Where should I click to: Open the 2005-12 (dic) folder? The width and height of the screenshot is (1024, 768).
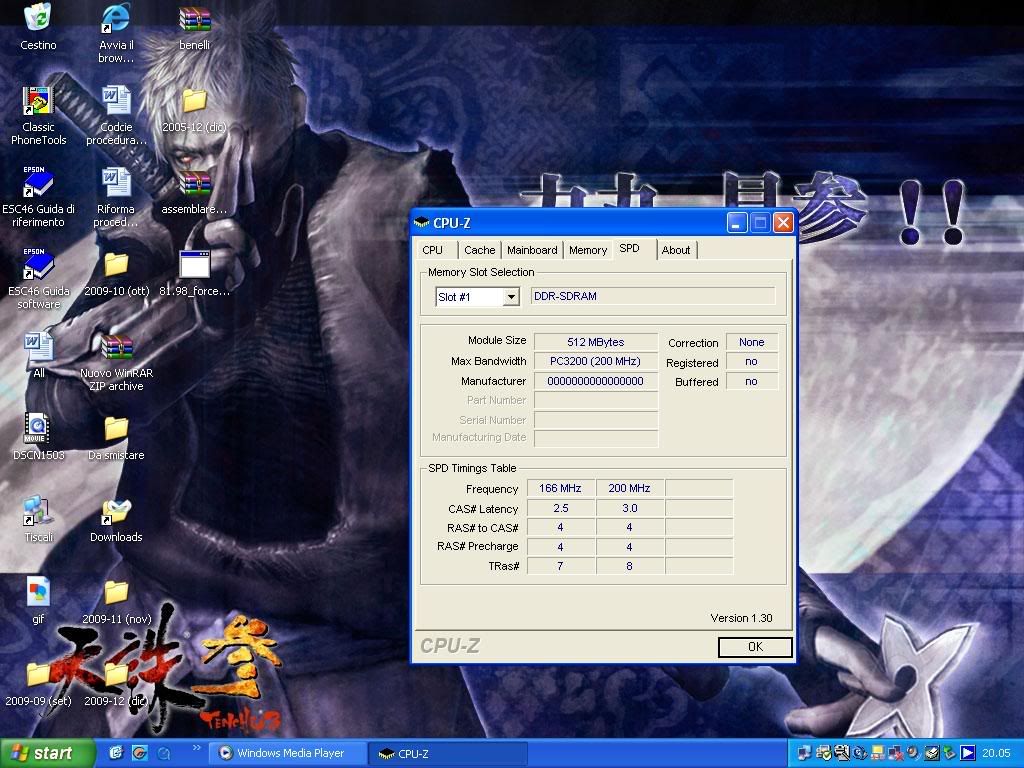[195, 101]
